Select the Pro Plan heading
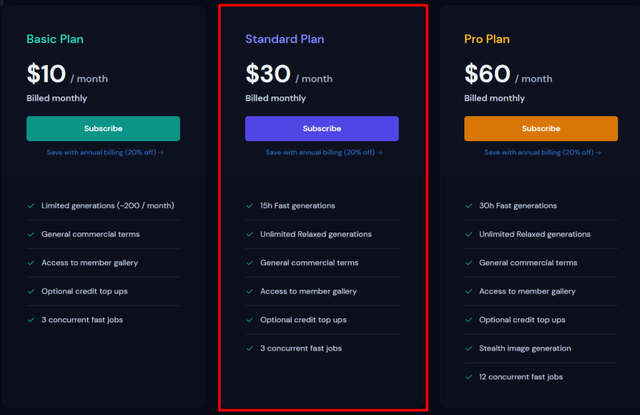Viewport: 640px width, 415px height. pyautogui.click(x=487, y=40)
